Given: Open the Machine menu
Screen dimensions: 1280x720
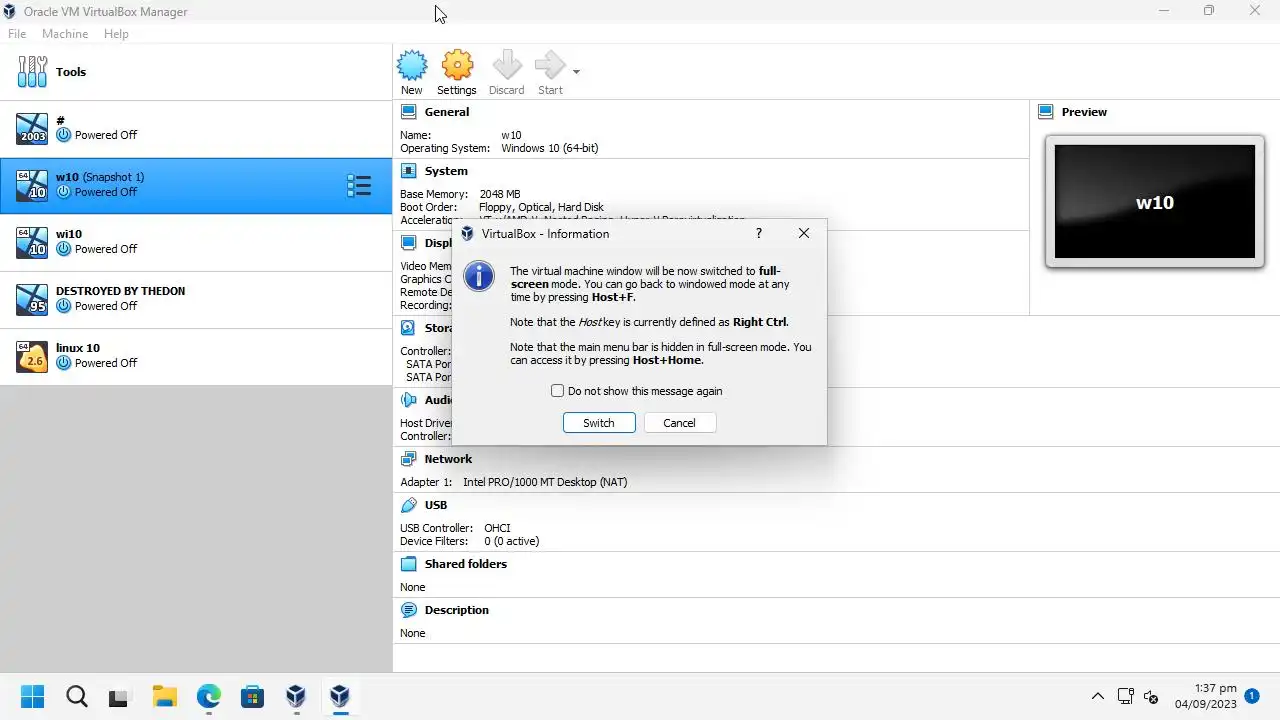Looking at the screenshot, I should click(x=65, y=34).
